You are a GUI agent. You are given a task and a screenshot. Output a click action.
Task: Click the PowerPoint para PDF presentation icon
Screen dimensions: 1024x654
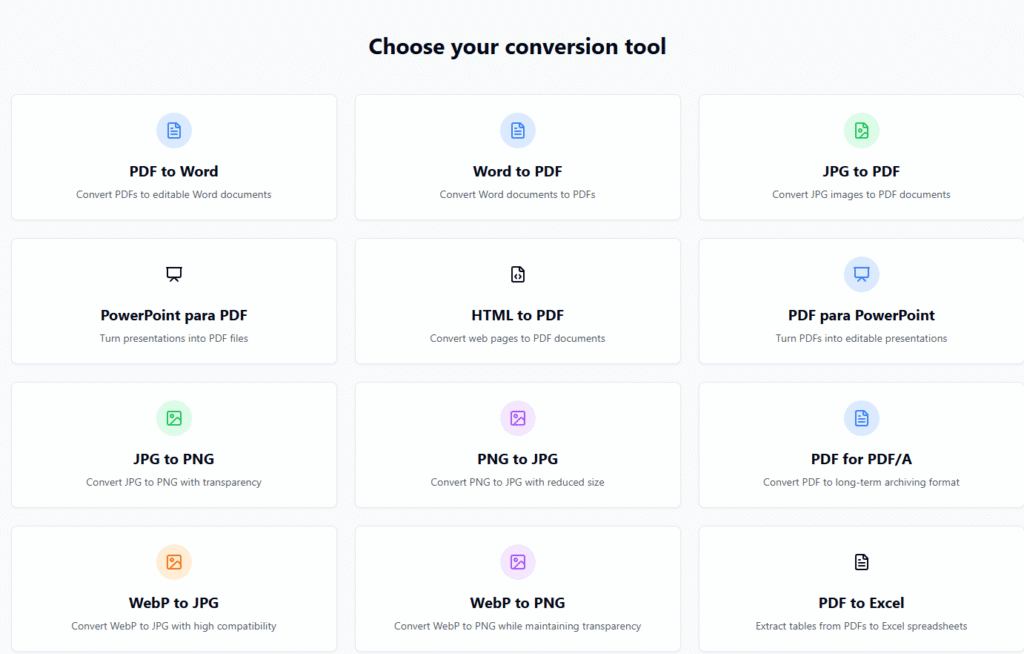[174, 274]
